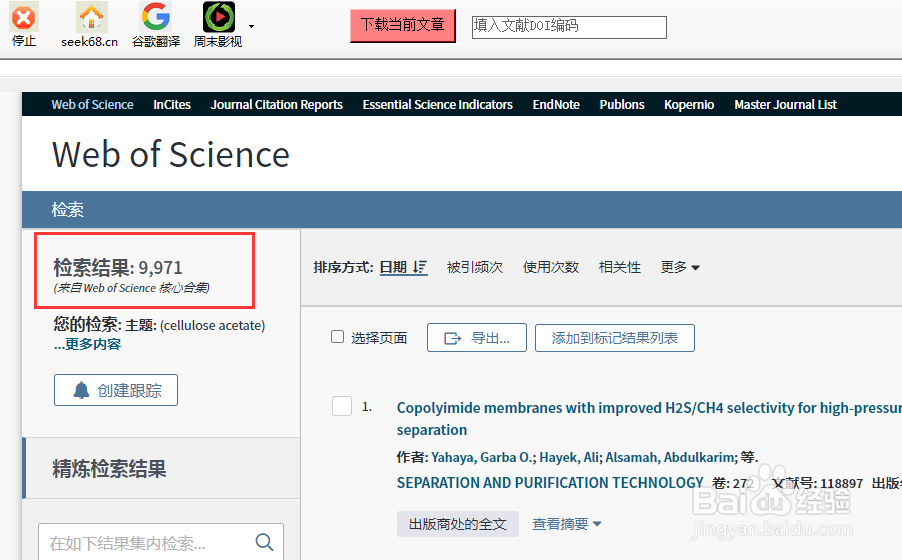
Task: Click 添加到标记结果列表 button
Action: pos(614,338)
